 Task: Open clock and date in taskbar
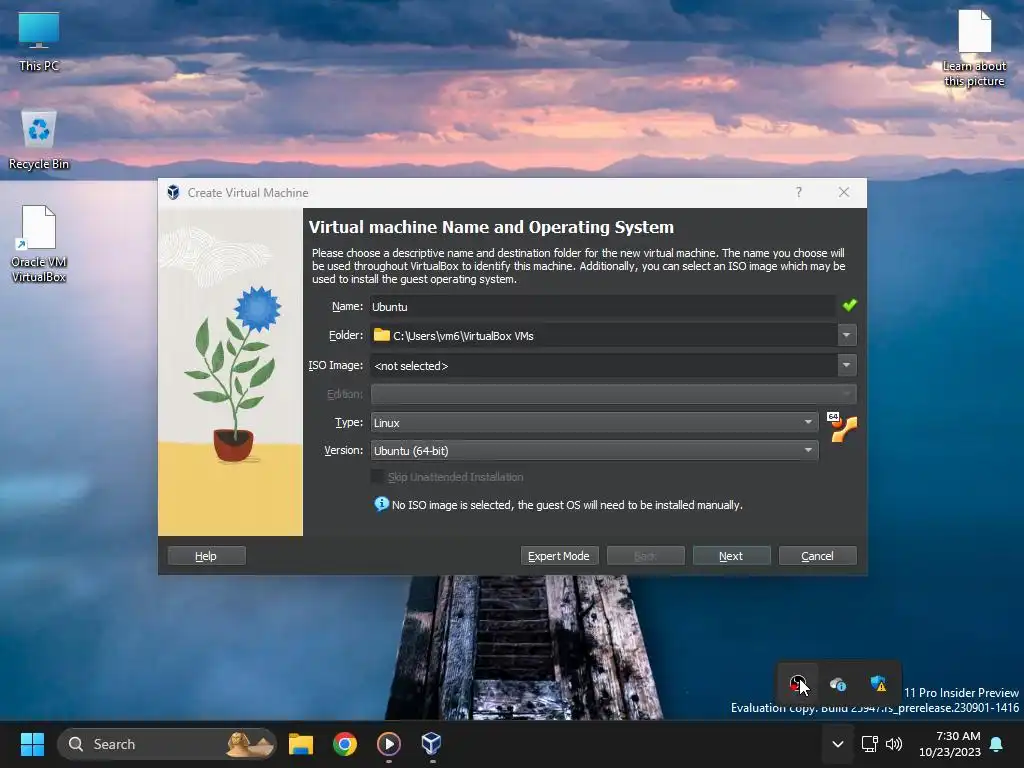click(950, 744)
